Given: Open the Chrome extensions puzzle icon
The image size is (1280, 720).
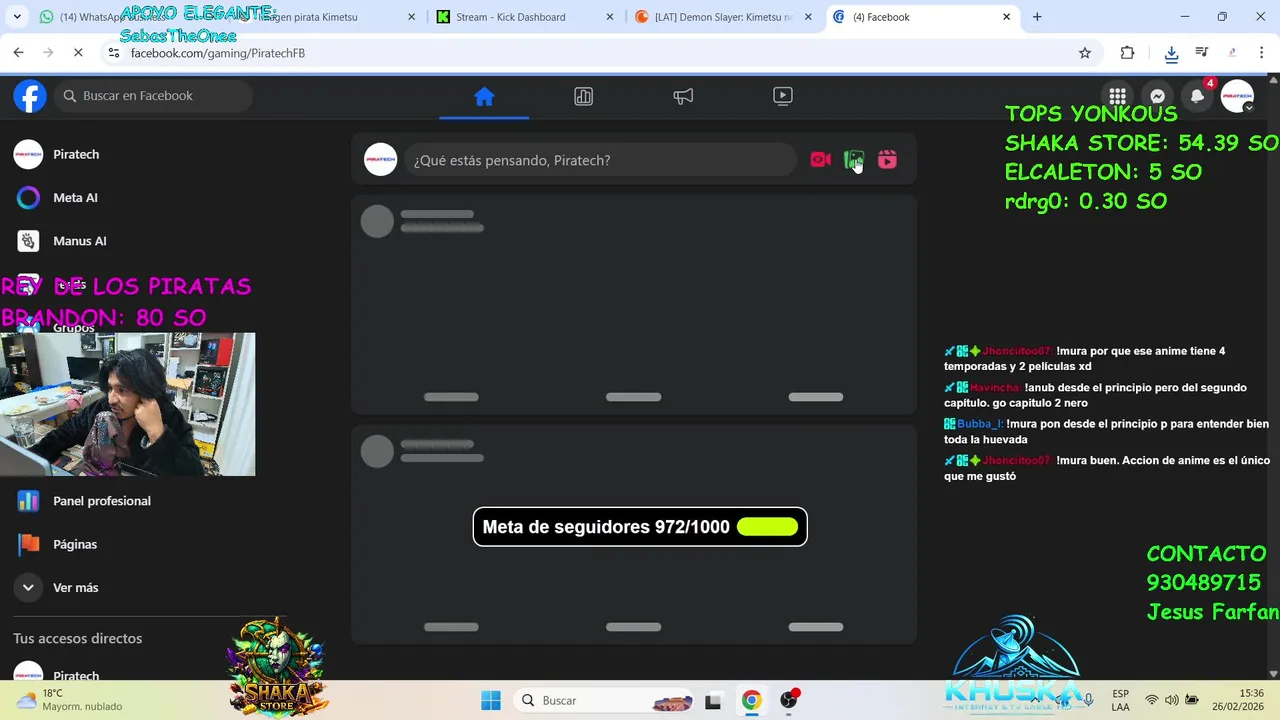Looking at the screenshot, I should tap(1127, 53).
